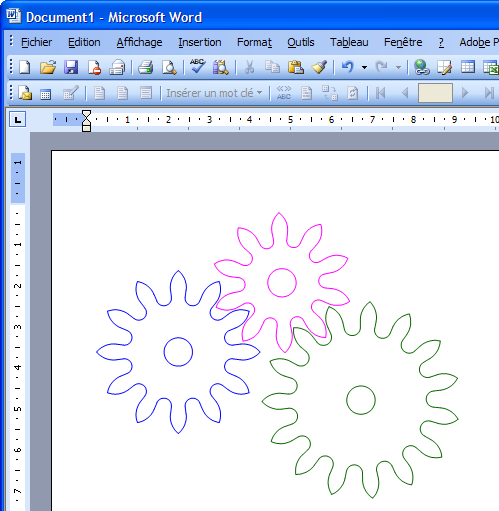
Task: Click the Print icon
Action: [x=146, y=67]
